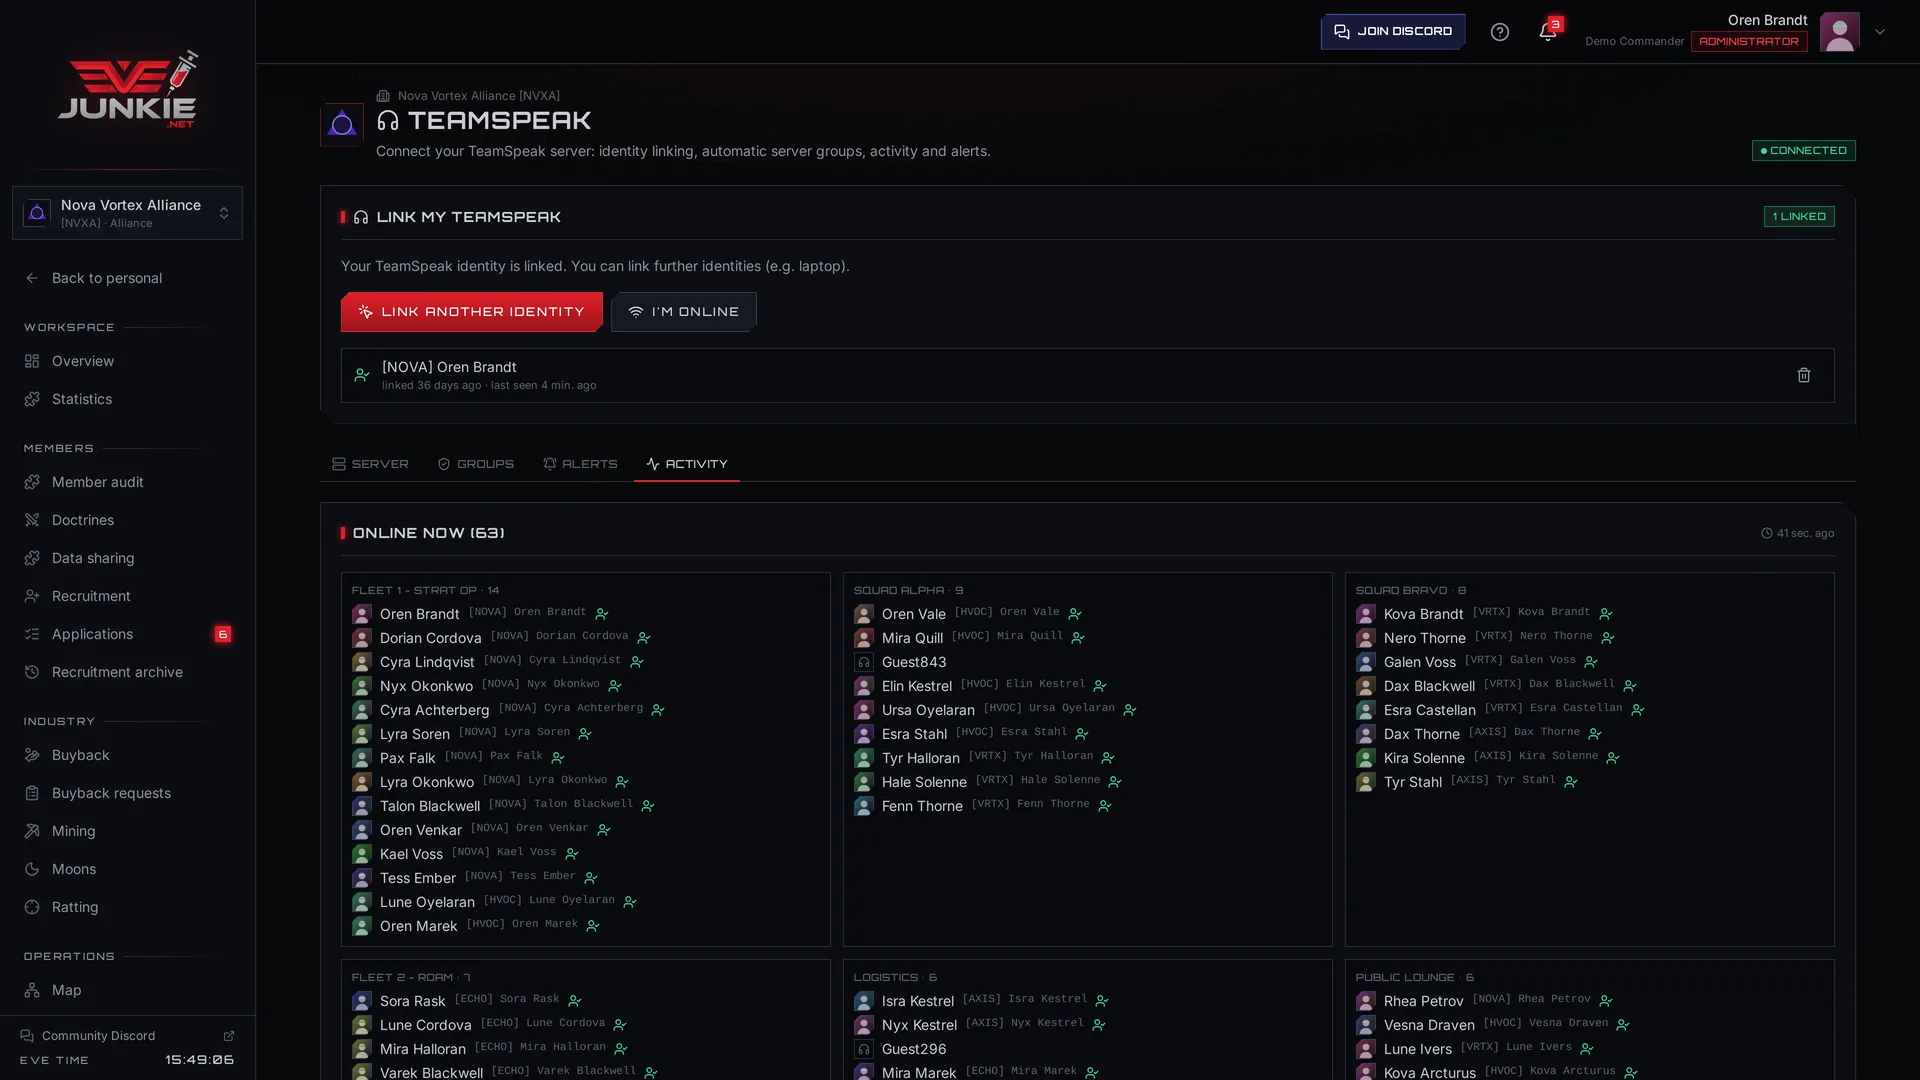
Task: Switch to the Server tab
Action: pos(370,464)
